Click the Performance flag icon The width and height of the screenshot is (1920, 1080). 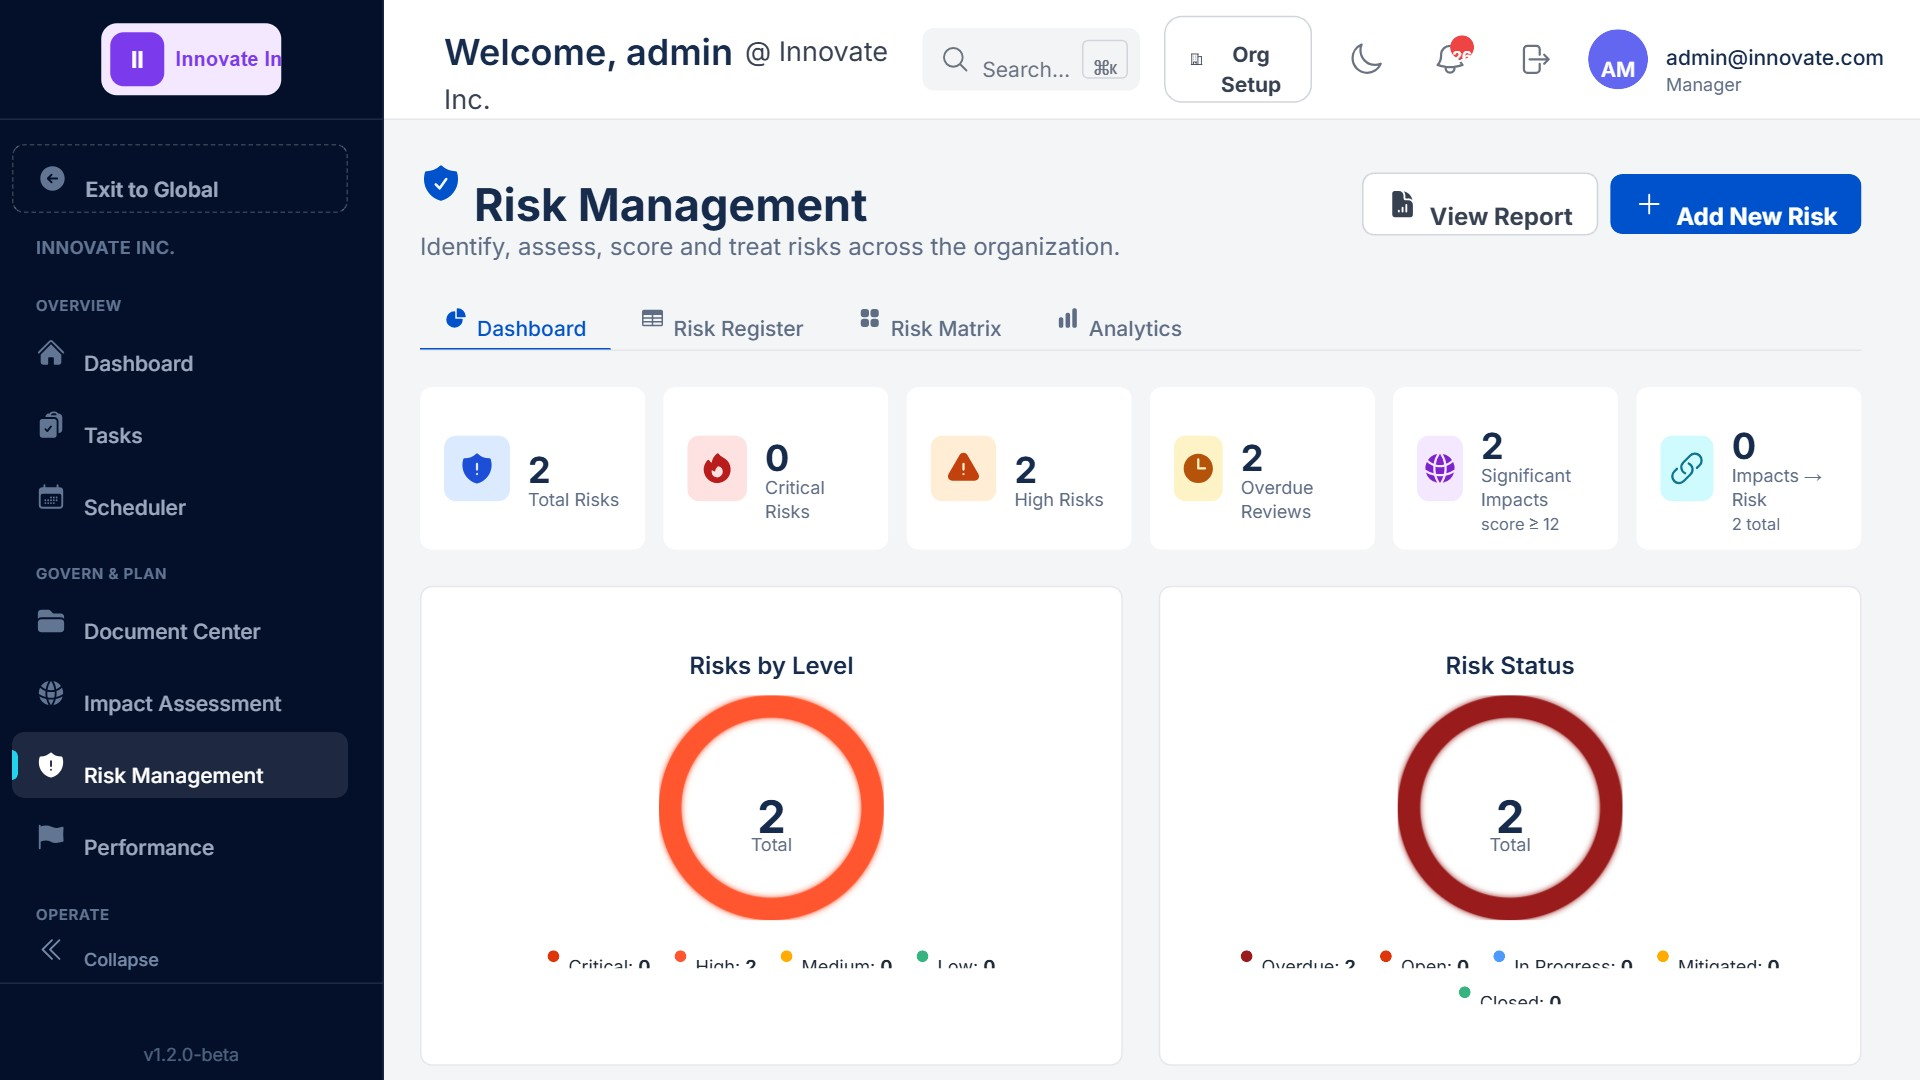point(51,837)
